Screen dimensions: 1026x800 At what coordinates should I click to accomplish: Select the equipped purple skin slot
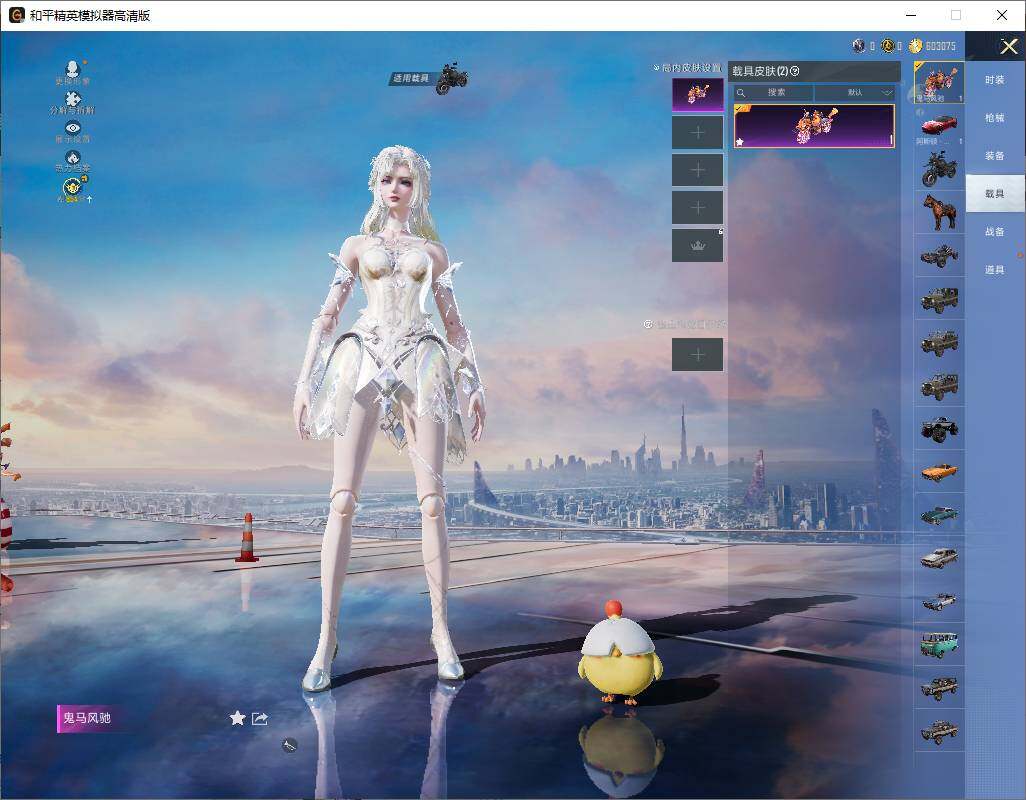point(698,94)
